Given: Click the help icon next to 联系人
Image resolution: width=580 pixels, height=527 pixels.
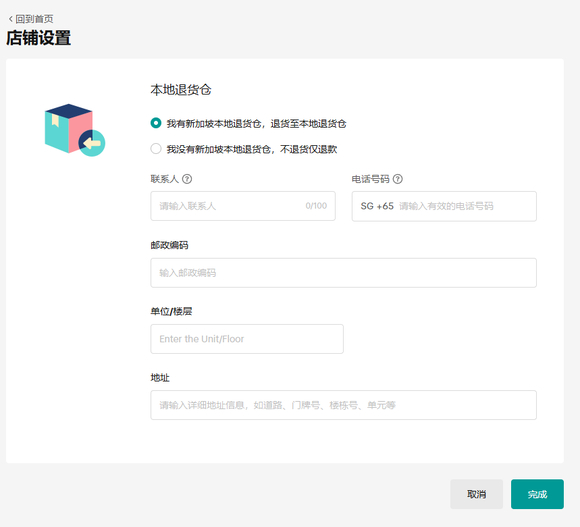Looking at the screenshot, I should (x=187, y=179).
